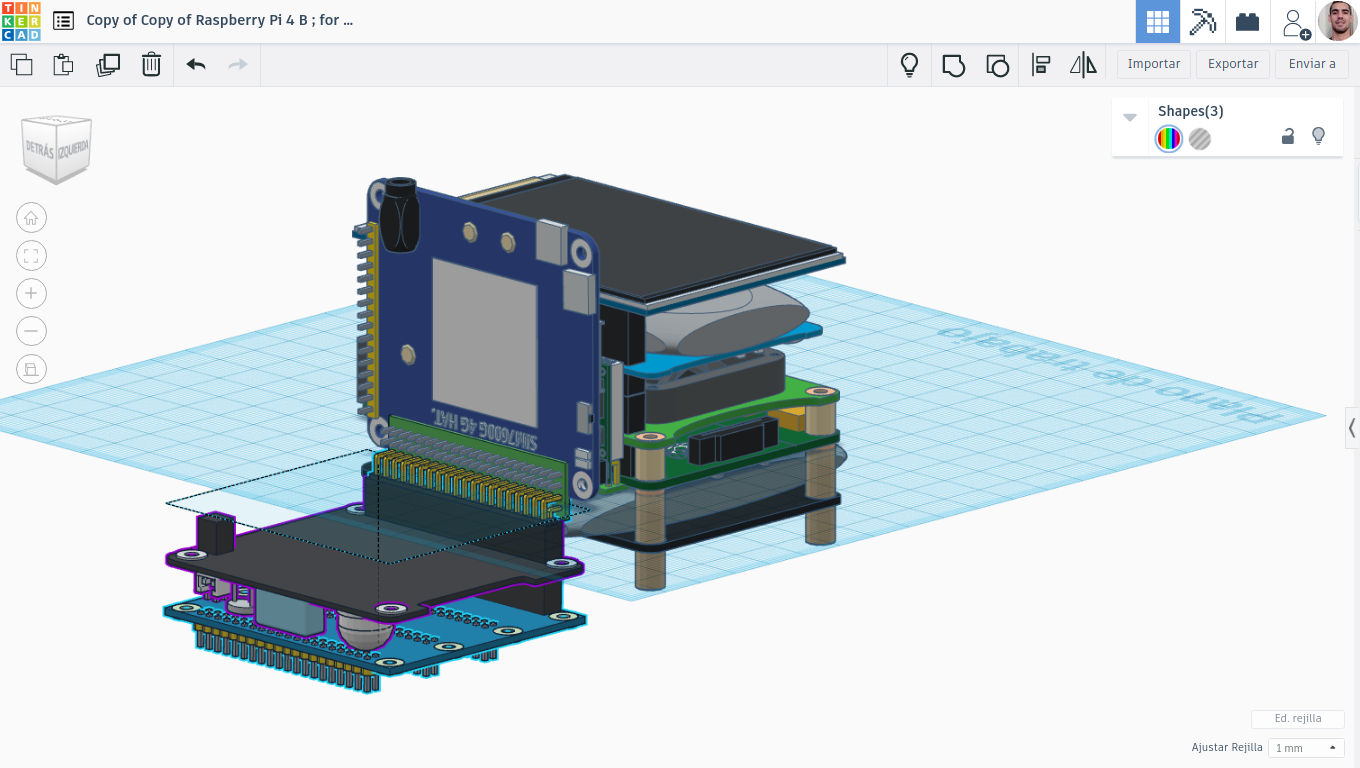1360x768 pixels.
Task: Click the Exportar button
Action: pyautogui.click(x=1233, y=64)
